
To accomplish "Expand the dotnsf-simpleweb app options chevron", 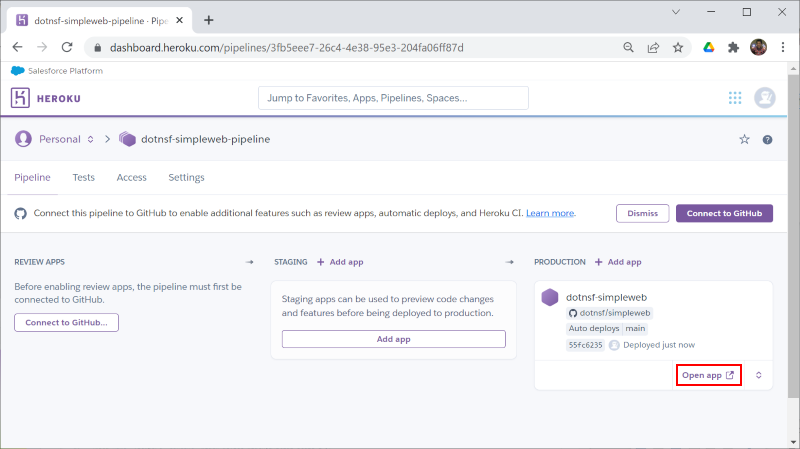I will point(759,375).
